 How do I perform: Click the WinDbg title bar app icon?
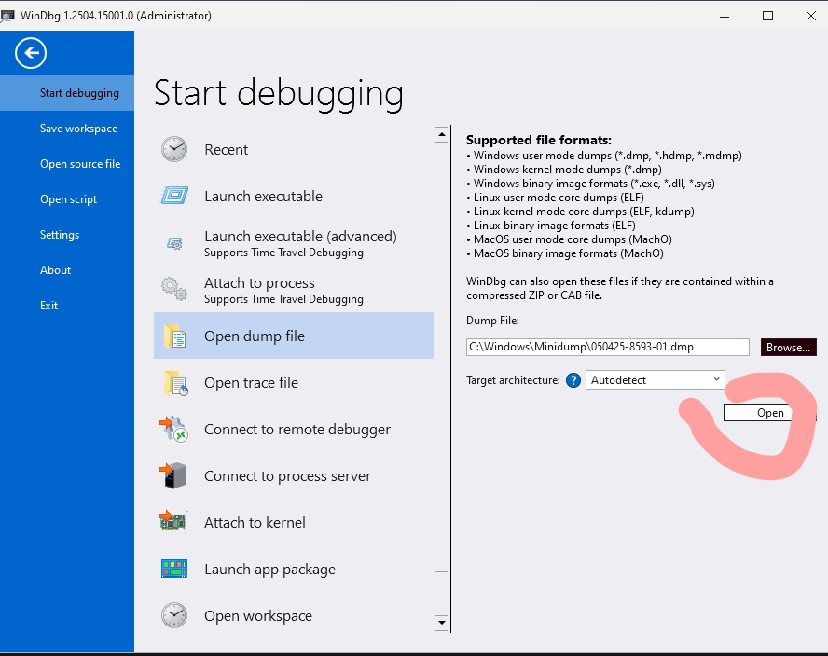tap(7, 15)
